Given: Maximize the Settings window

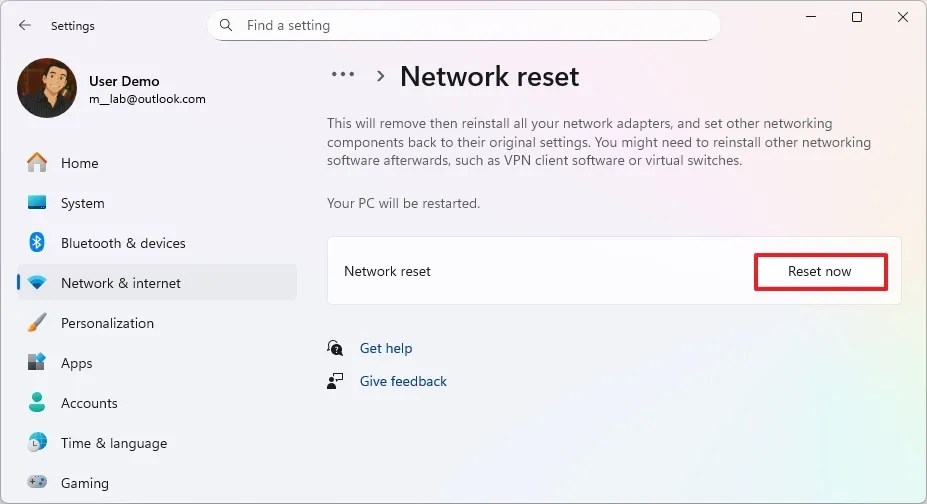Looking at the screenshot, I should coord(857,17).
